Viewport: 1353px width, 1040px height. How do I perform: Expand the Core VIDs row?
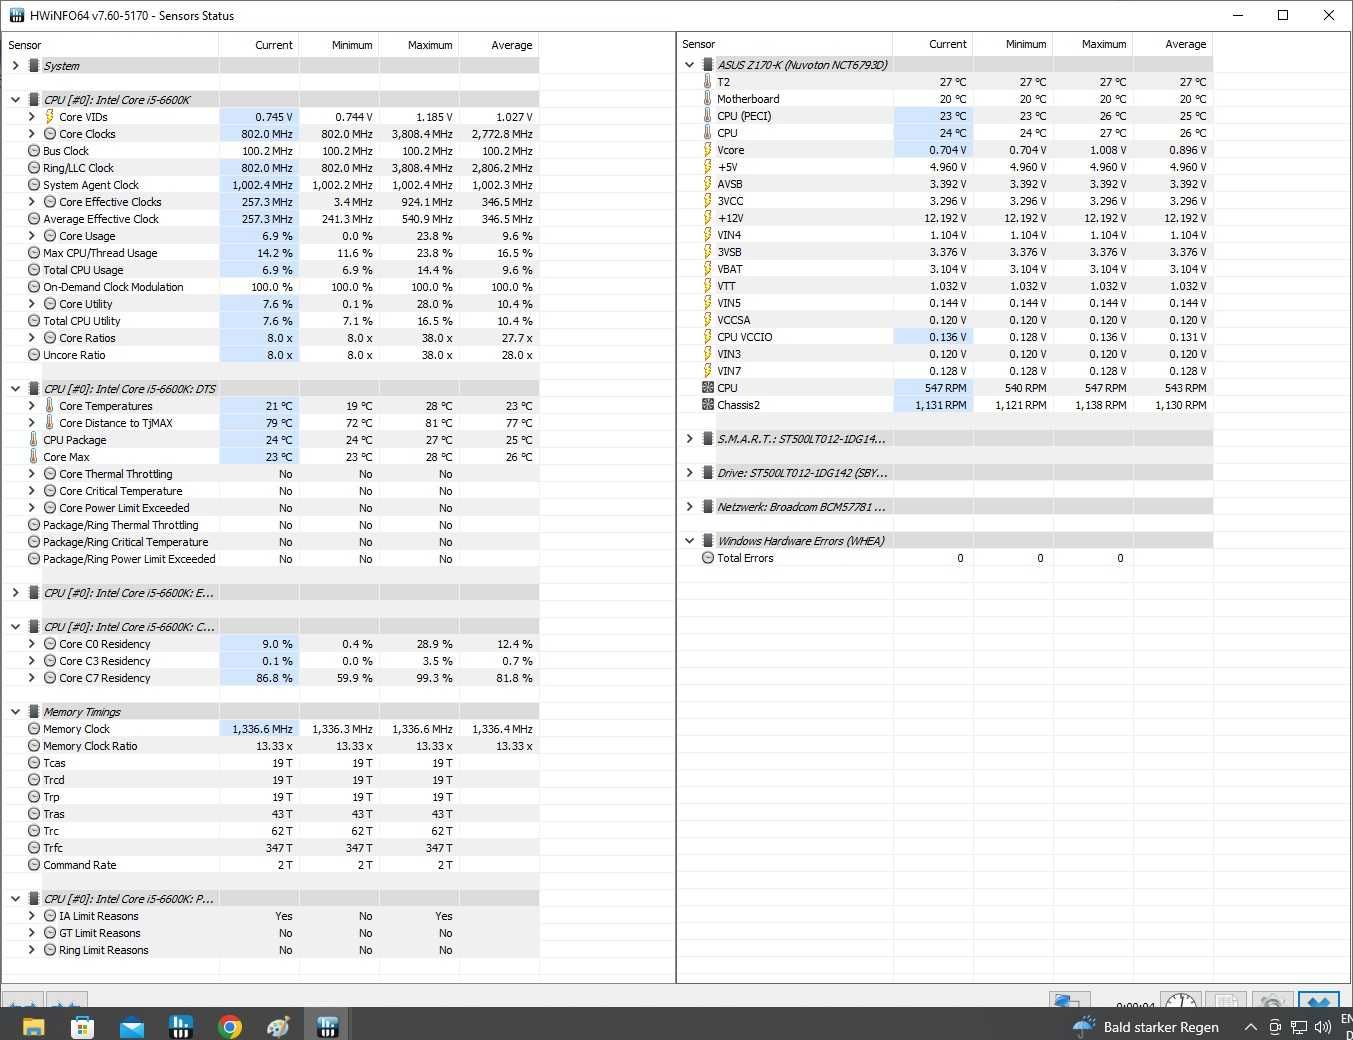[x=31, y=117]
